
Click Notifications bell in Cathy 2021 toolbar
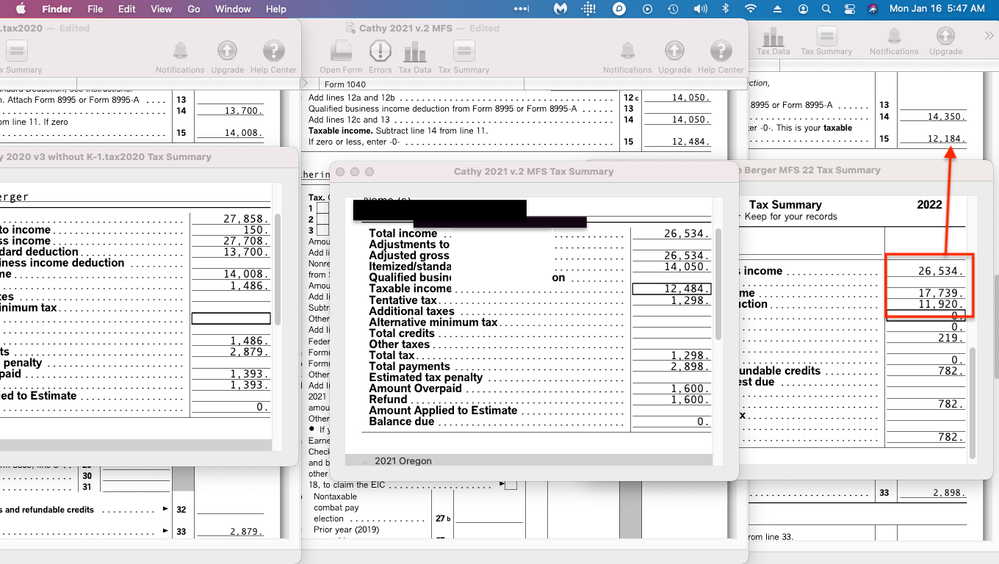[628, 50]
